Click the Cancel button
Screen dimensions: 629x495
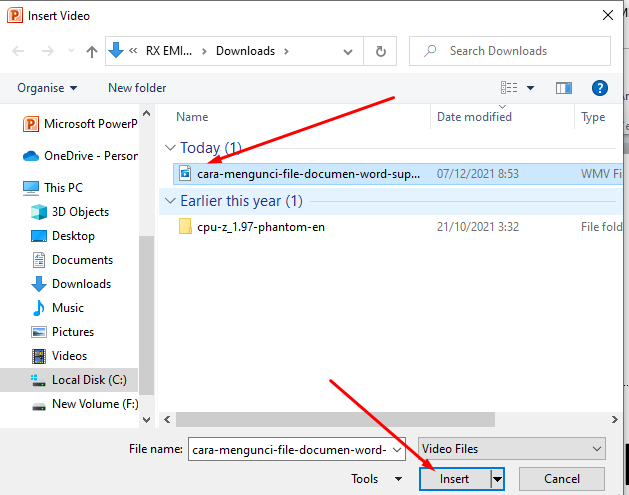click(x=561, y=479)
